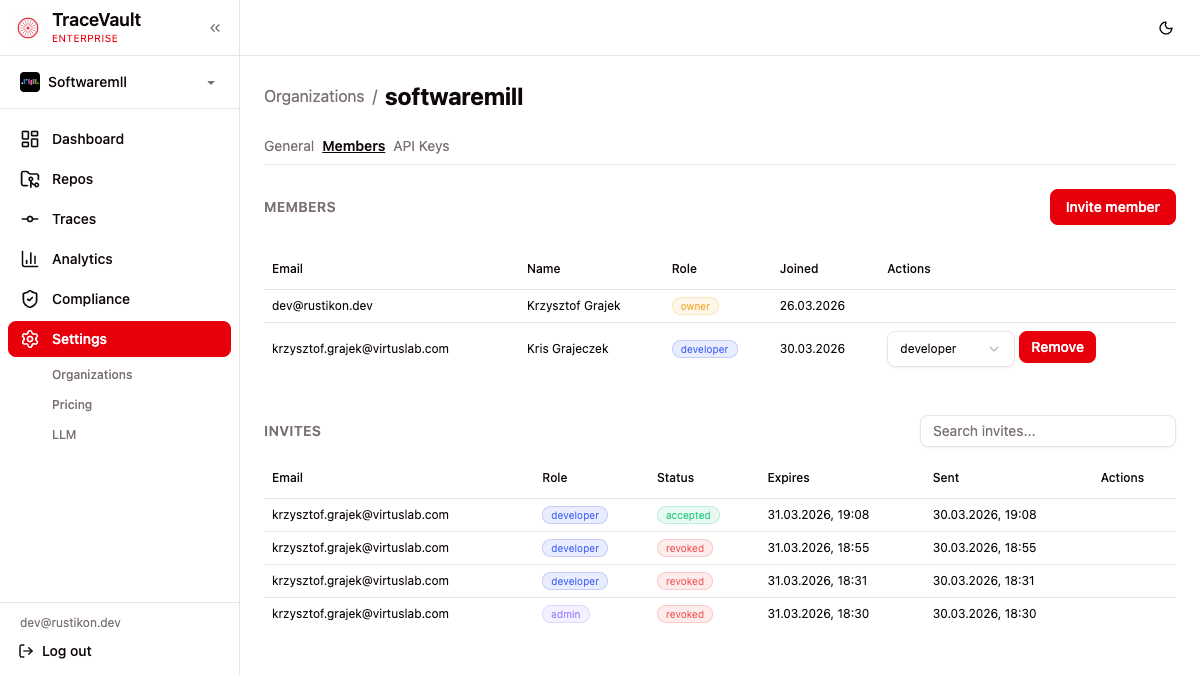Go to Organizations breadcrumb link
Viewport: 1200px width, 675px height.
314,97
